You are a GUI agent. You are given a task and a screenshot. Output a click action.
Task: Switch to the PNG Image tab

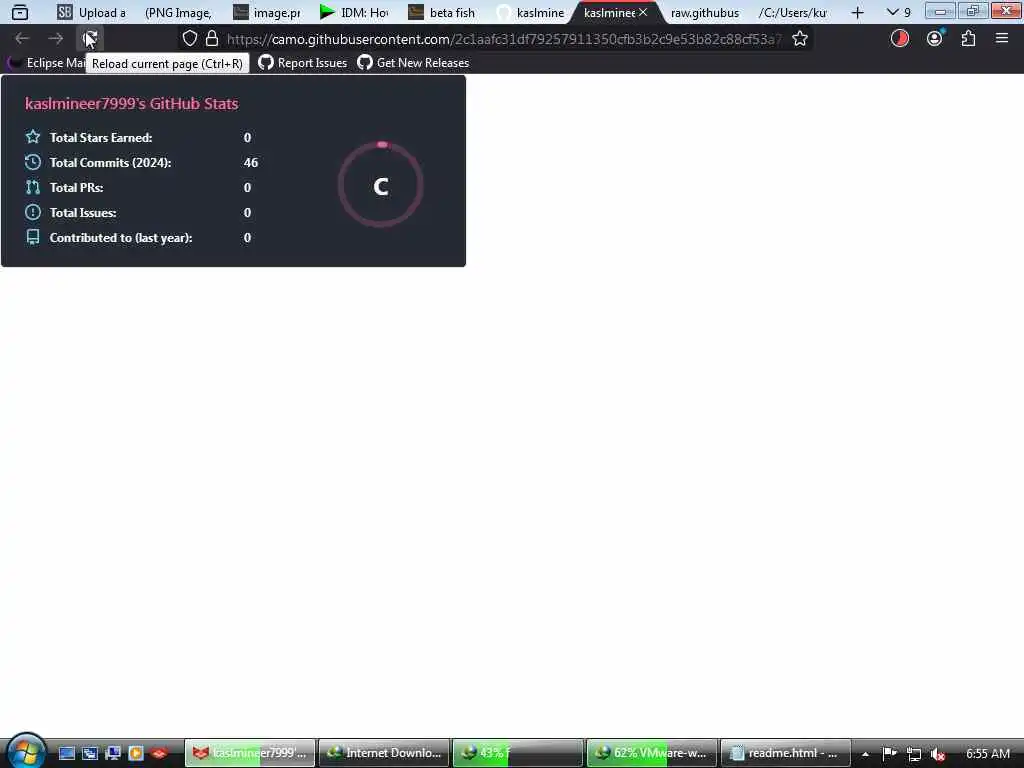click(178, 12)
